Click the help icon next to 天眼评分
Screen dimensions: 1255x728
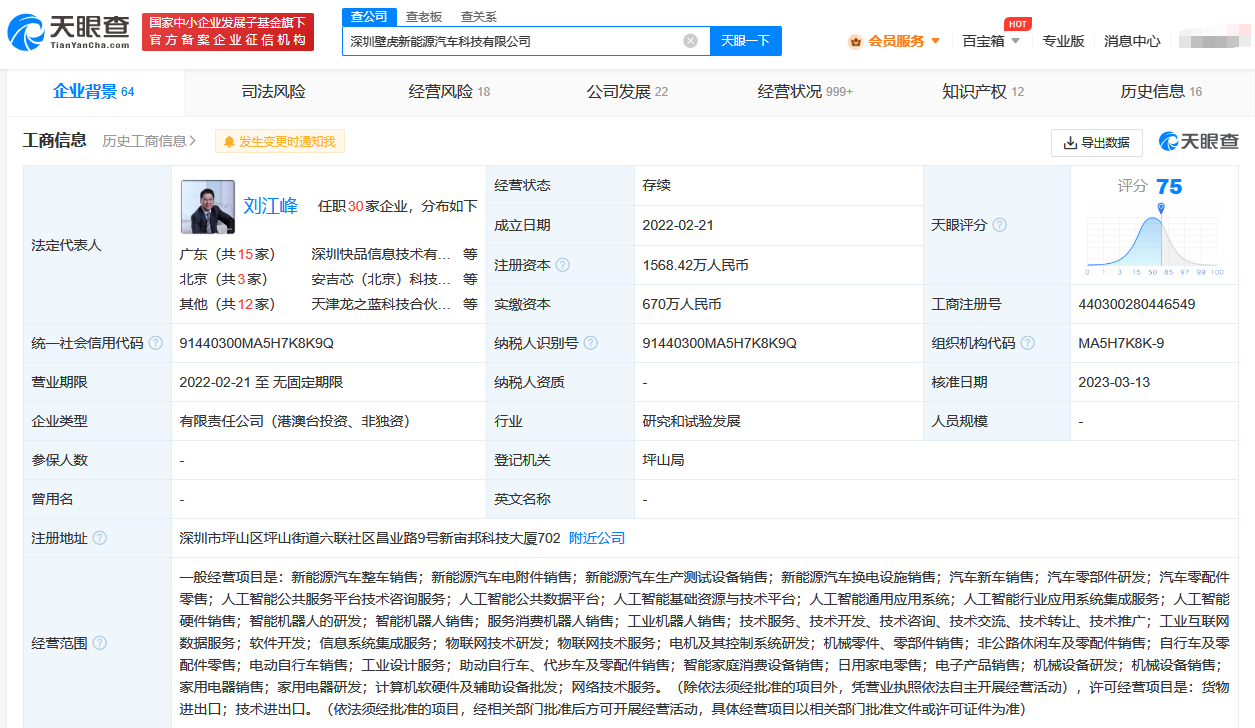999,225
